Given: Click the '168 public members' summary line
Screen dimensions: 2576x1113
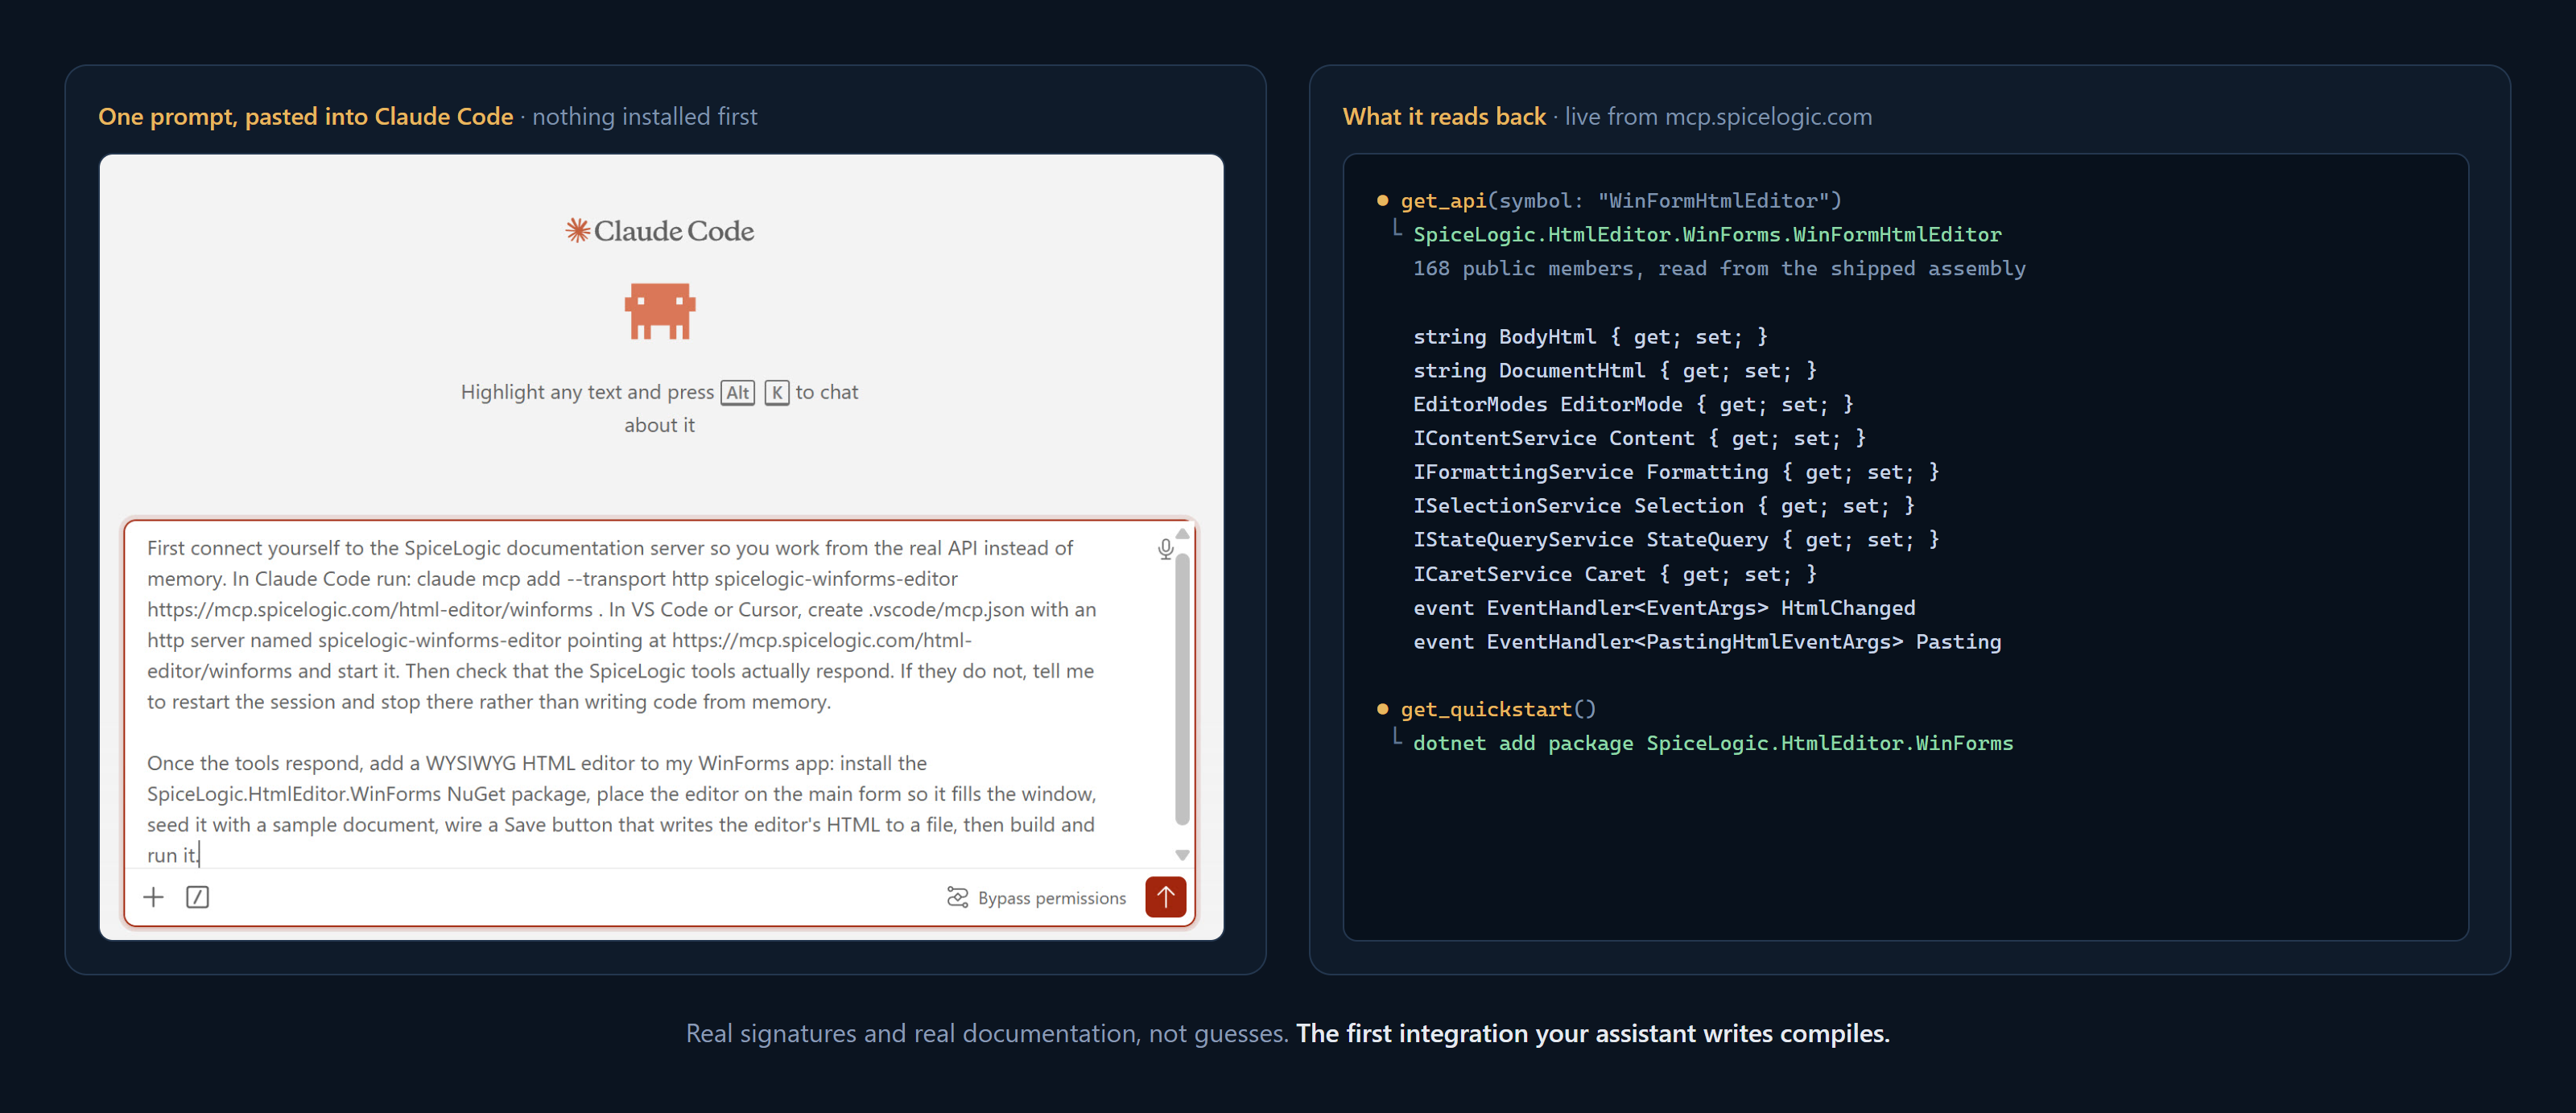Looking at the screenshot, I should tap(1719, 269).
